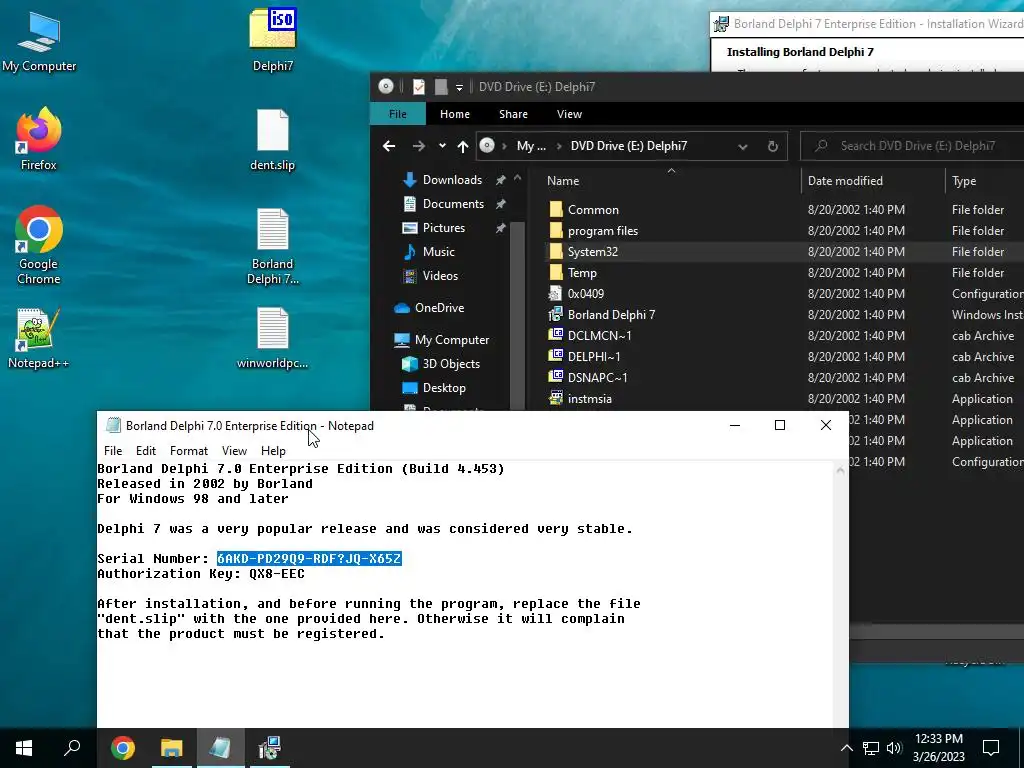
Task: Click the chevron before DVD Drive in address bar
Action: pos(559,146)
